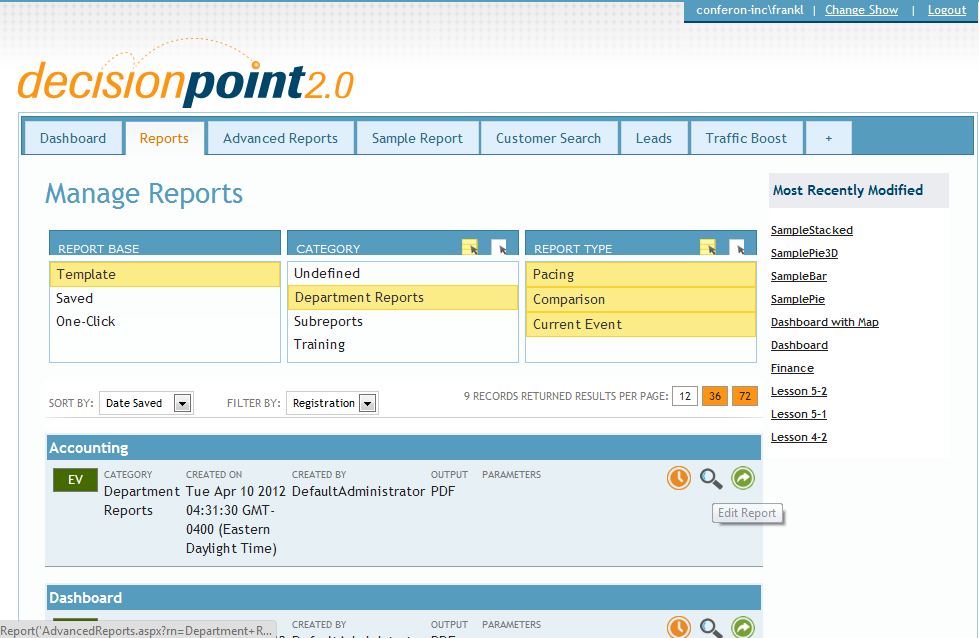
Task: Select One-Click in Report Base list
Action: click(165, 321)
